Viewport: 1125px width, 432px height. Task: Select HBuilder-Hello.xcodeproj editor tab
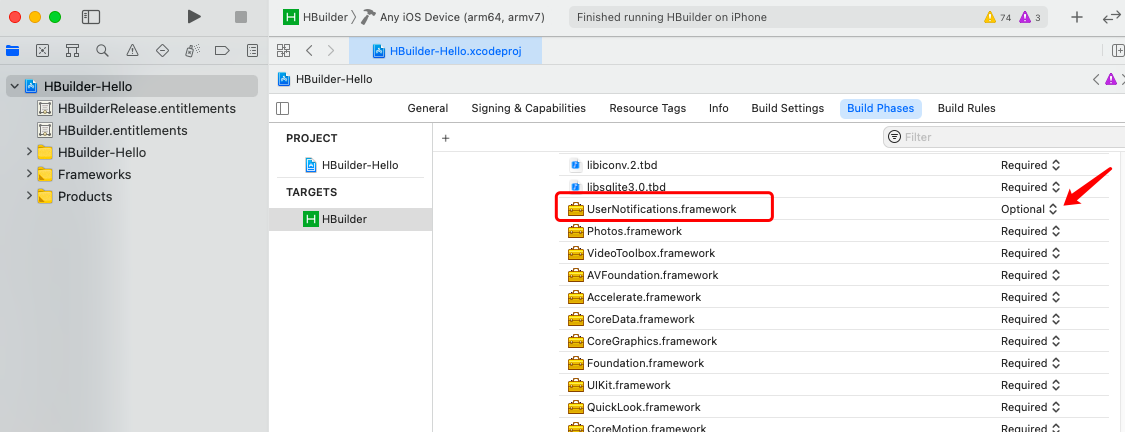445,51
